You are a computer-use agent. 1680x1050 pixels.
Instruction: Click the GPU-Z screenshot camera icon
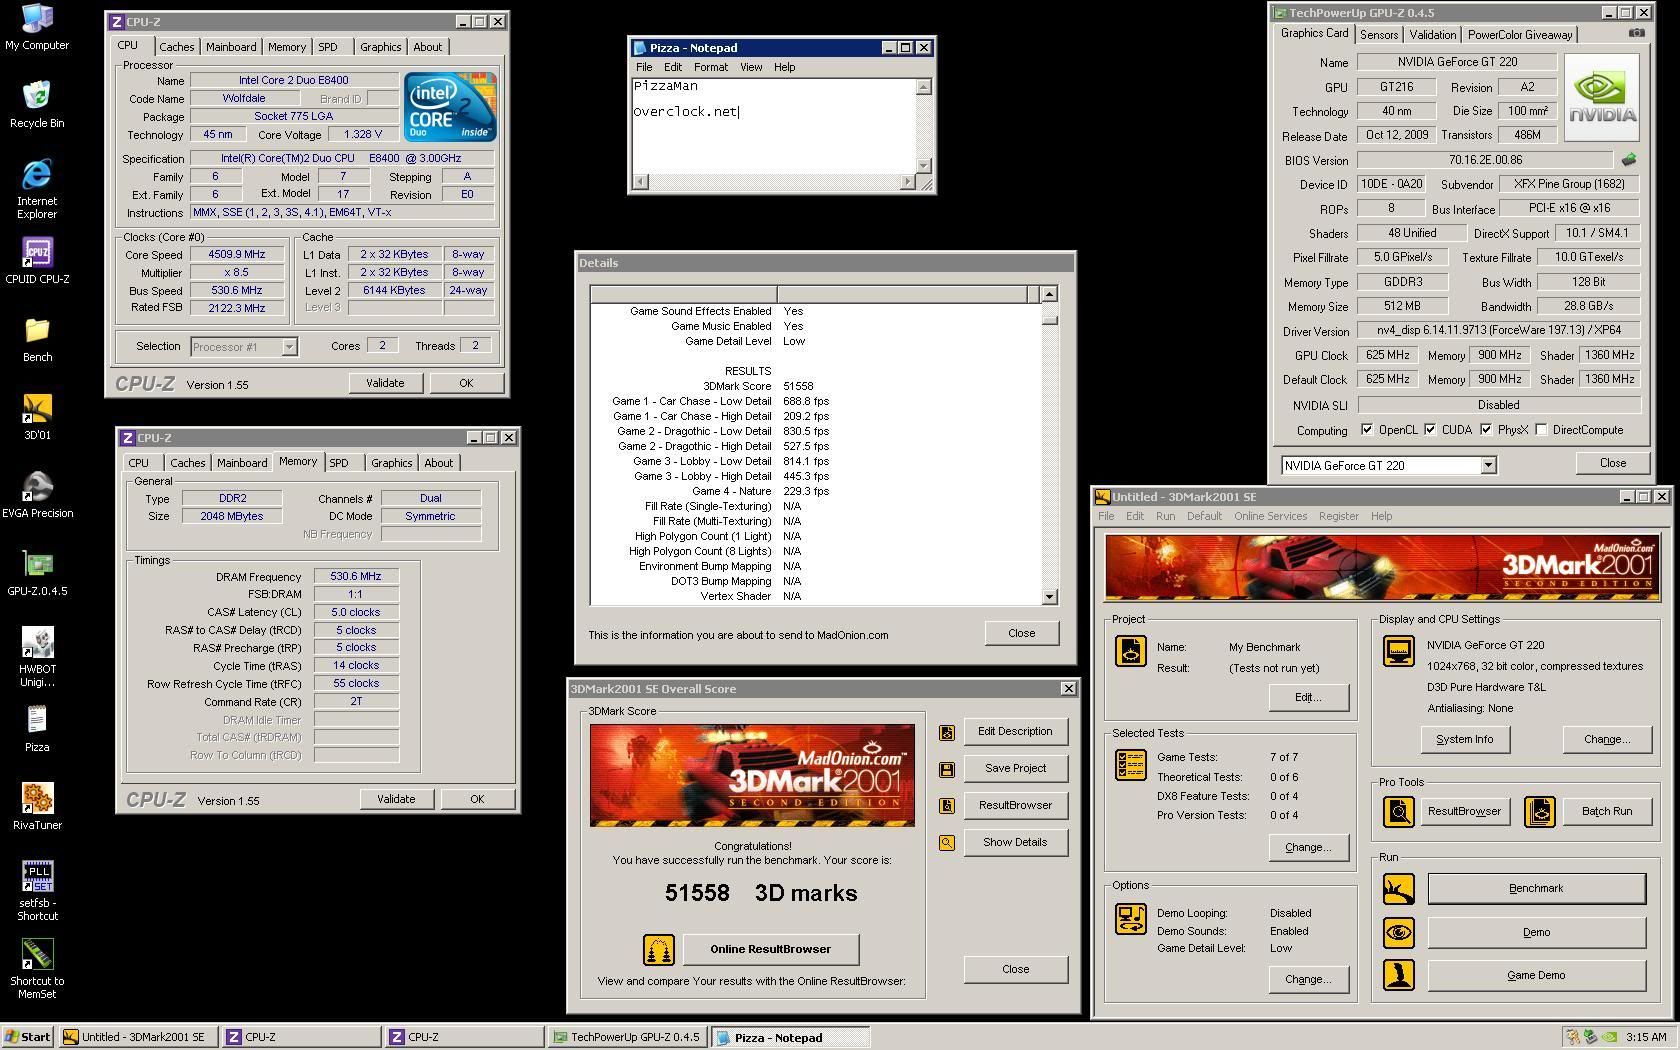[x=1636, y=33]
